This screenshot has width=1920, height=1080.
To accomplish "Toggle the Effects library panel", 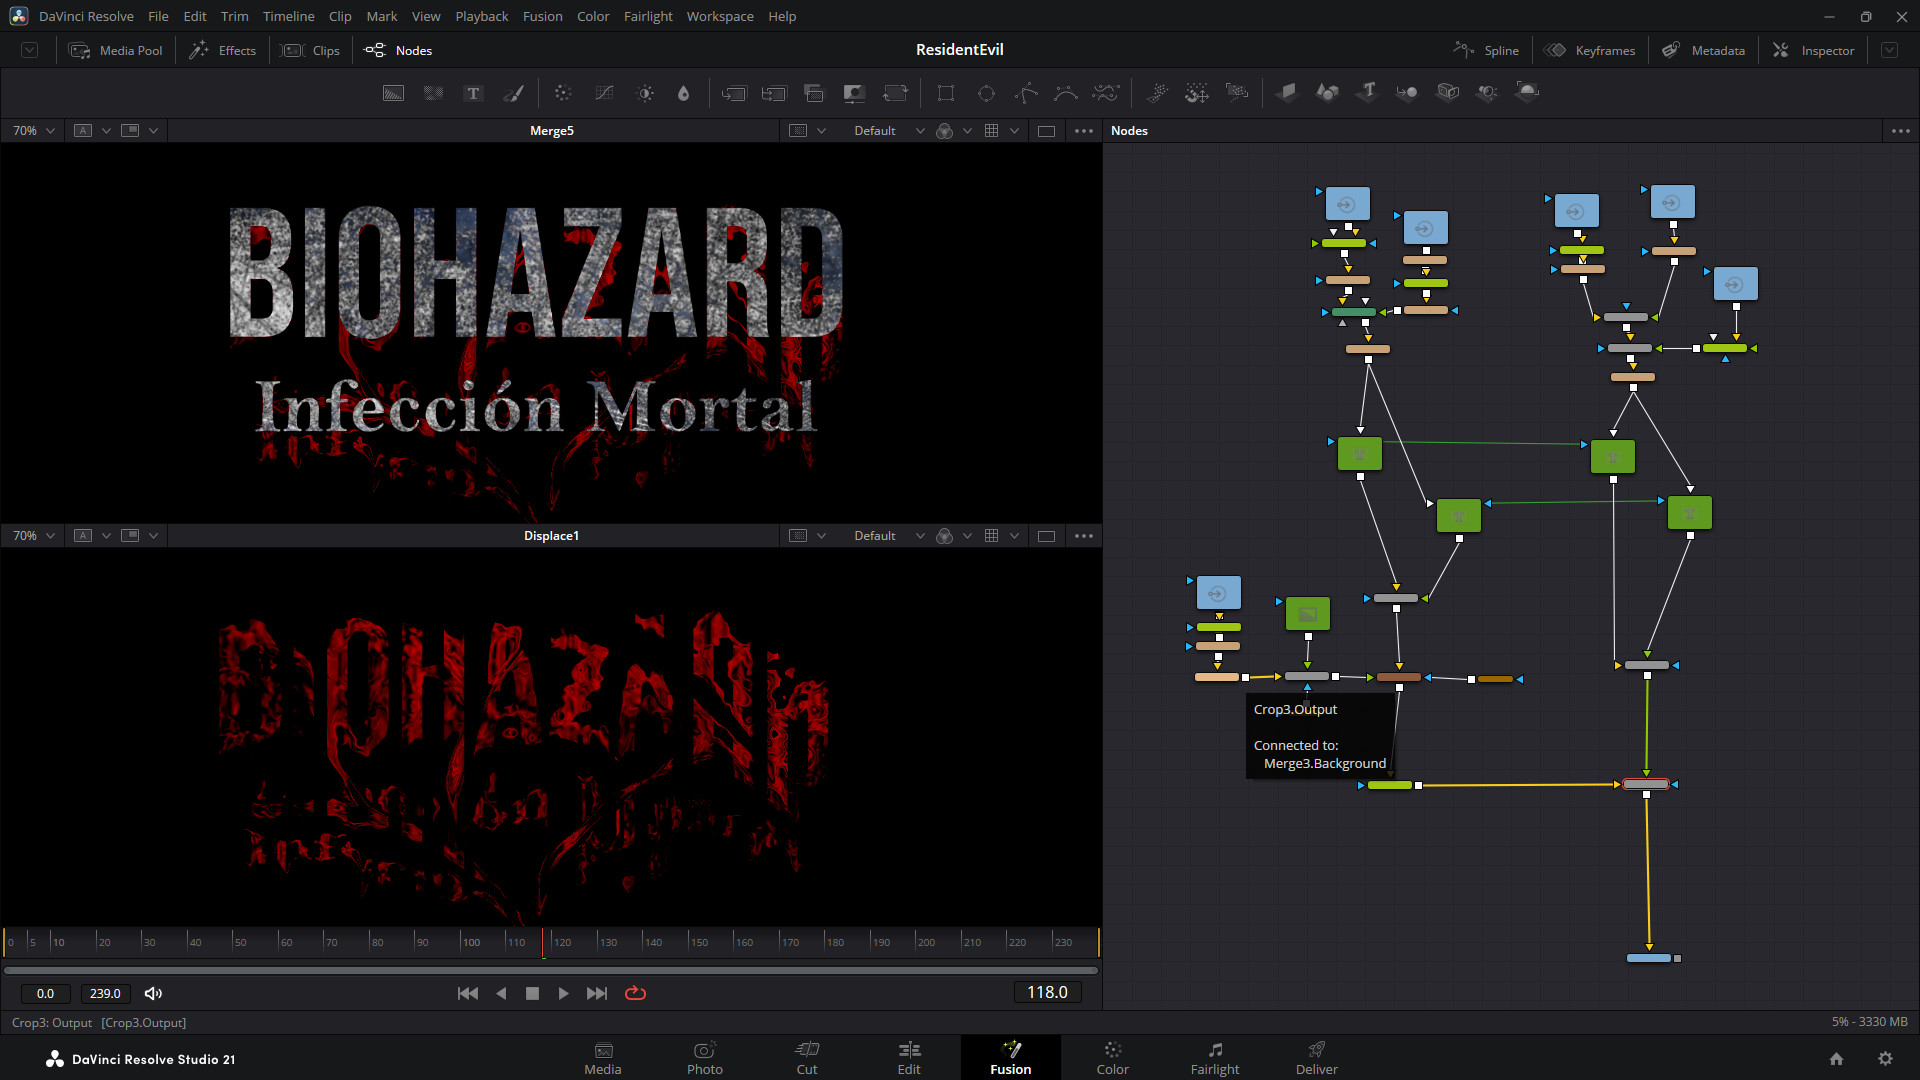I will 223,50.
